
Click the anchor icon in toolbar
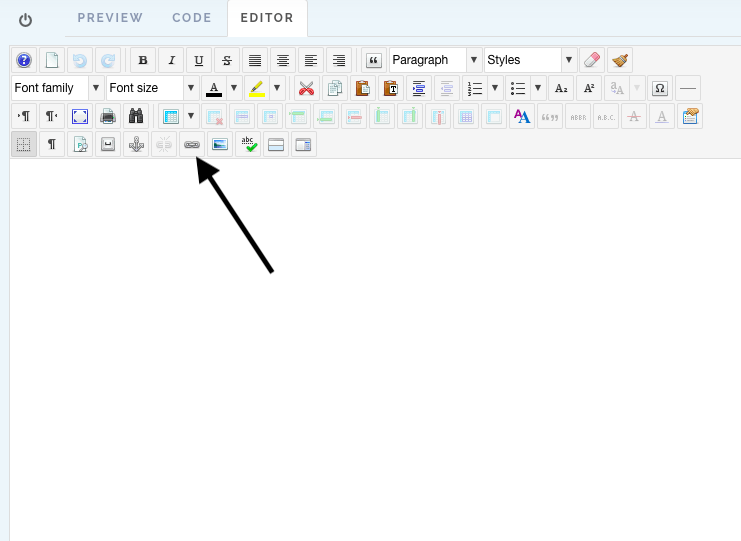137,145
